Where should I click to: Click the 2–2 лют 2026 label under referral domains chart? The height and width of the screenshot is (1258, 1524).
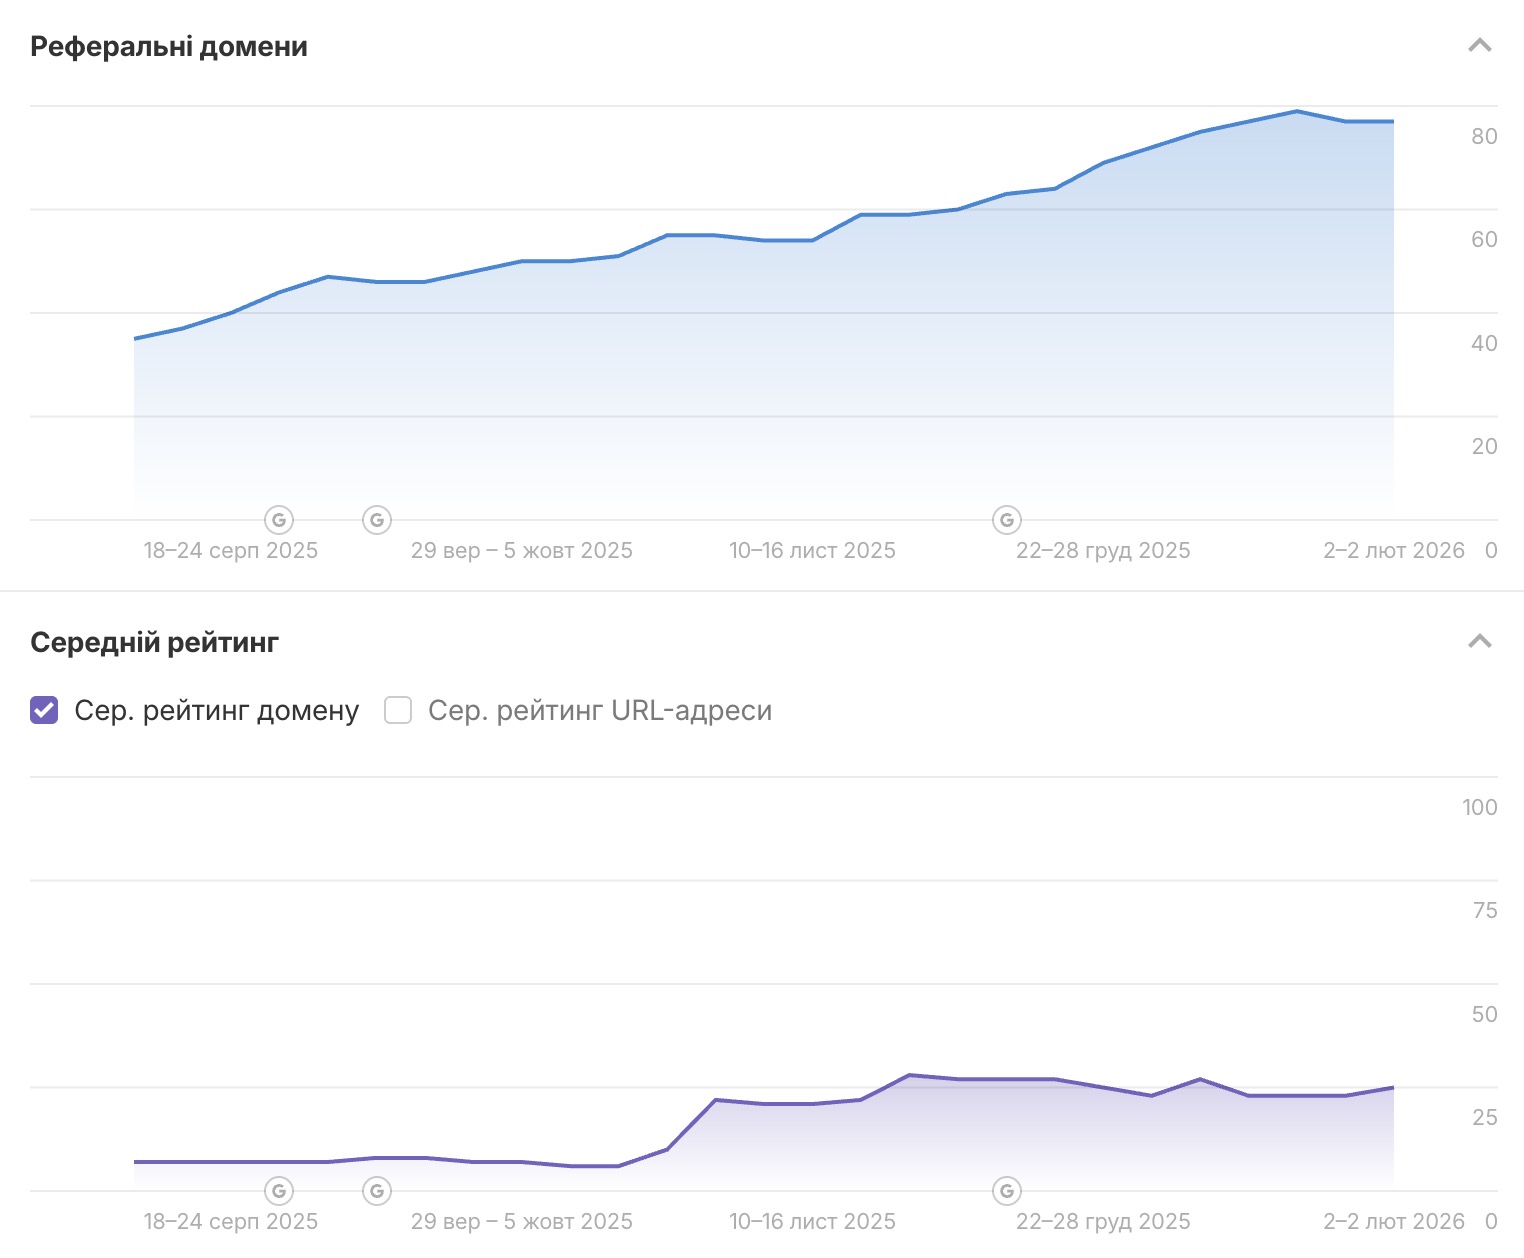(x=1393, y=550)
